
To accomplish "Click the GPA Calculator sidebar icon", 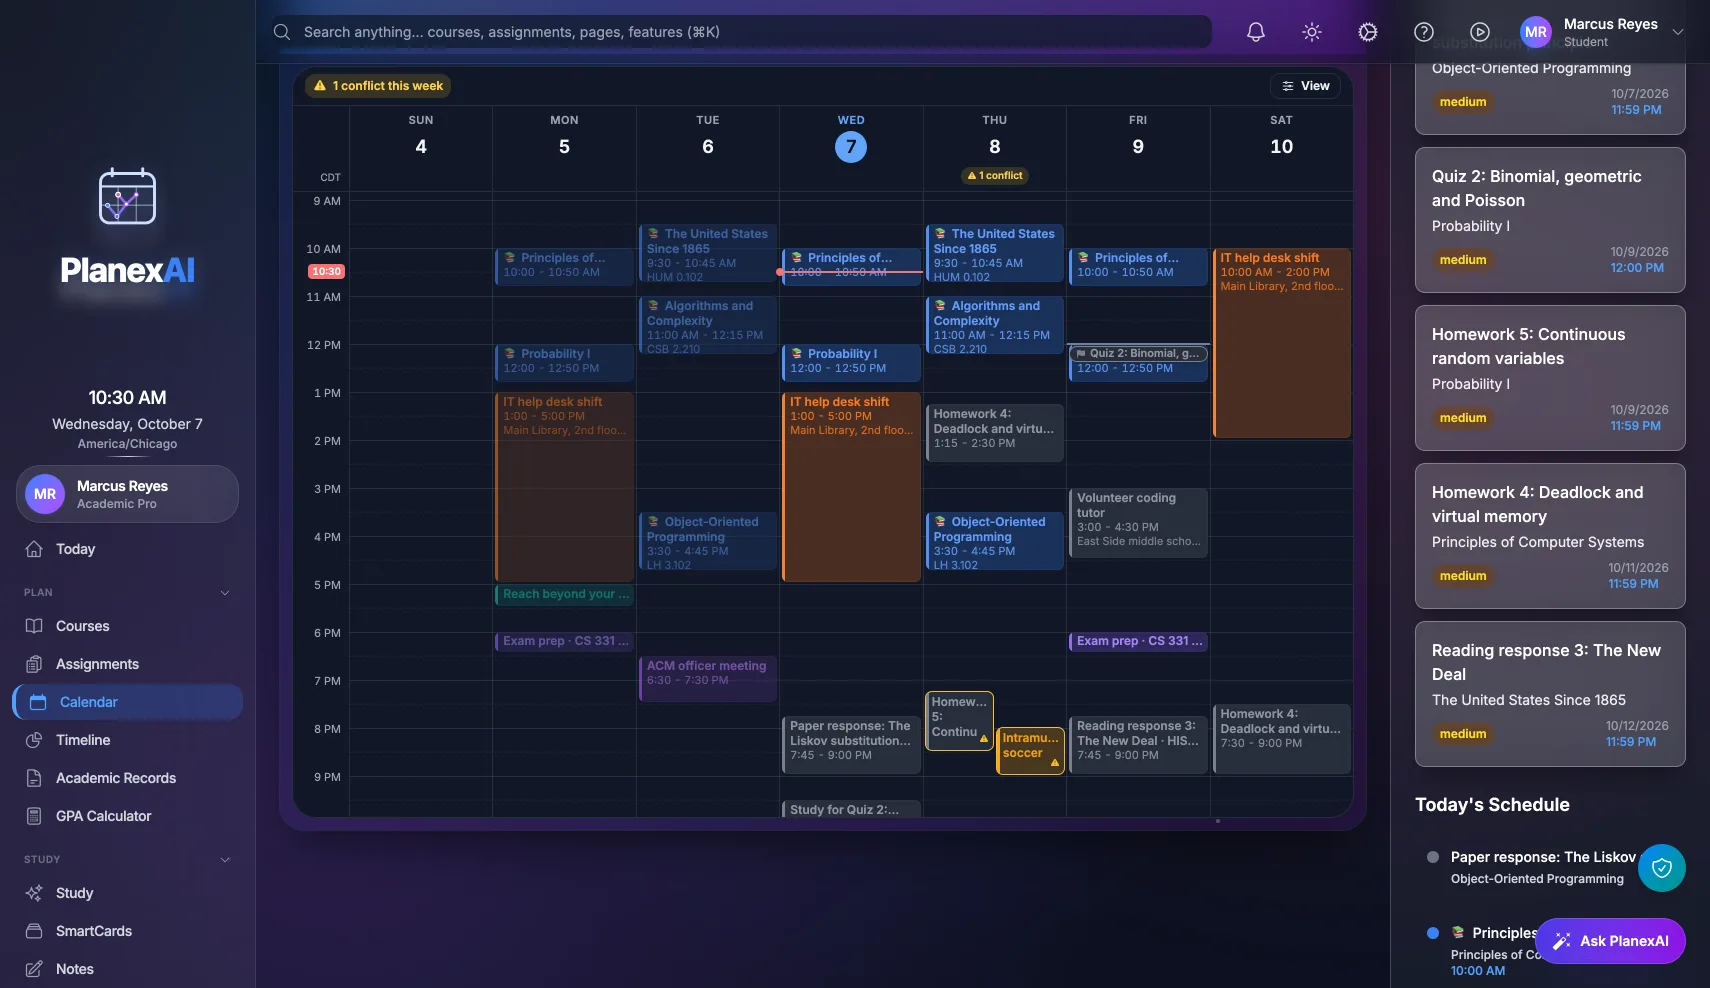I will tap(34, 816).
